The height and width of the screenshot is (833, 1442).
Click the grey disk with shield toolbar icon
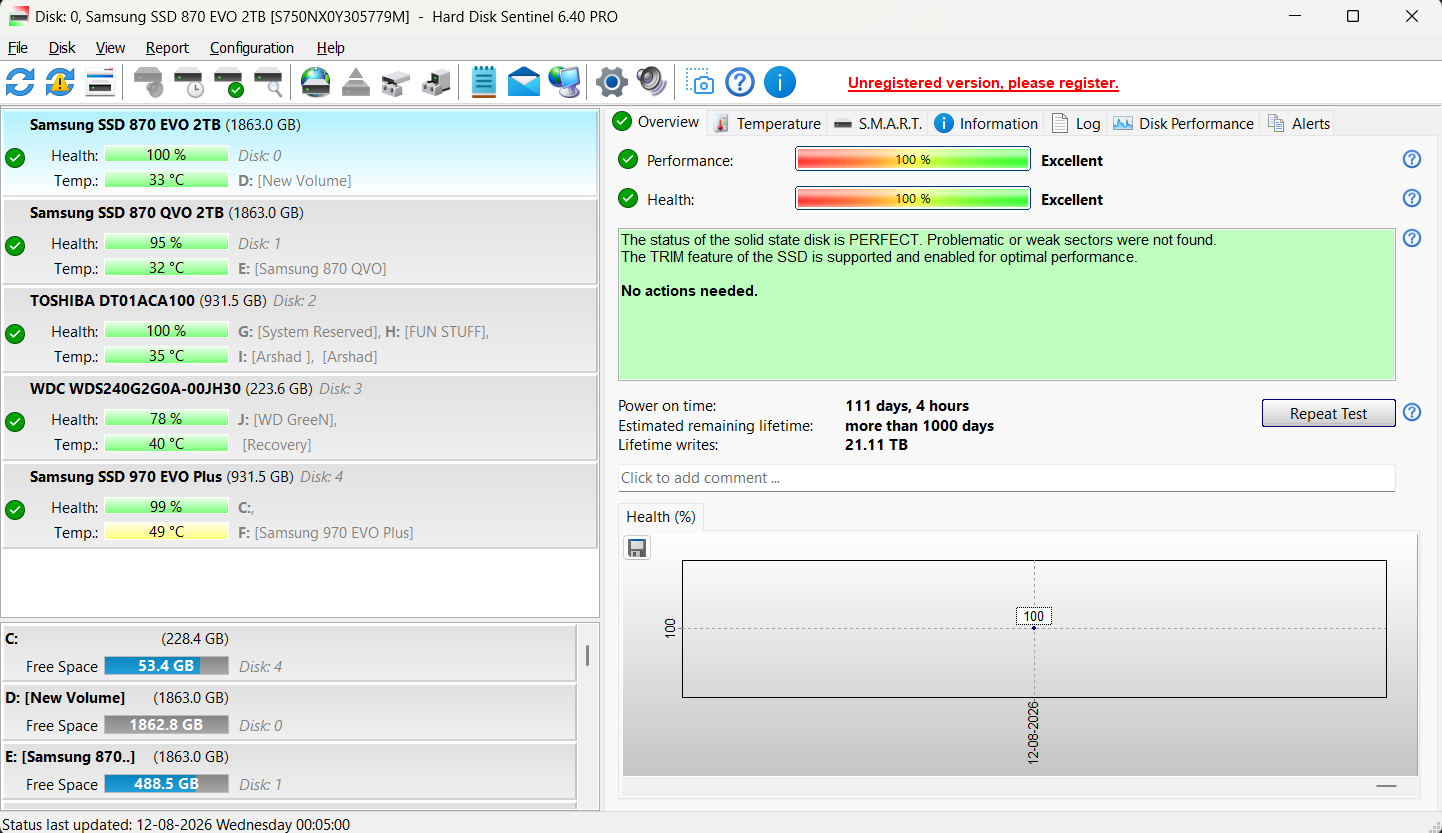(x=149, y=82)
